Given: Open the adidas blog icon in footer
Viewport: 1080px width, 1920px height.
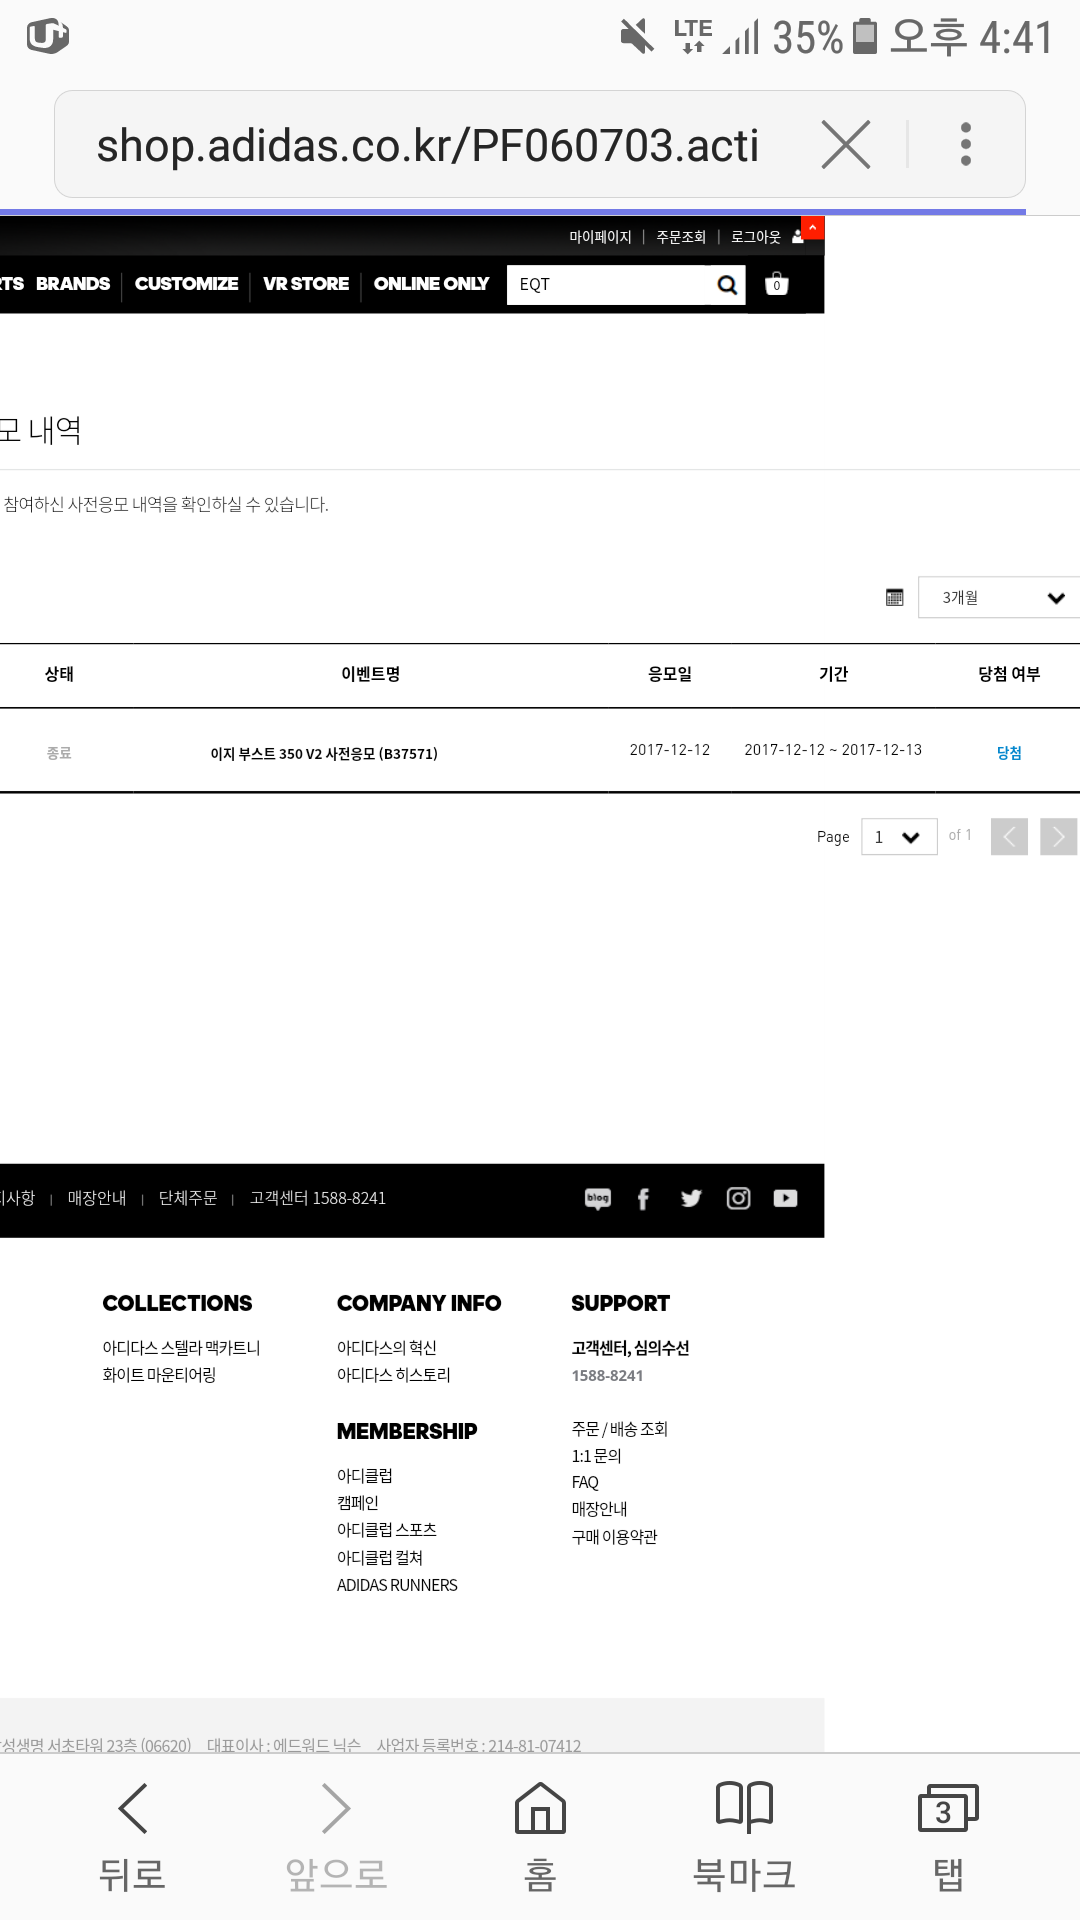Looking at the screenshot, I should (598, 1198).
